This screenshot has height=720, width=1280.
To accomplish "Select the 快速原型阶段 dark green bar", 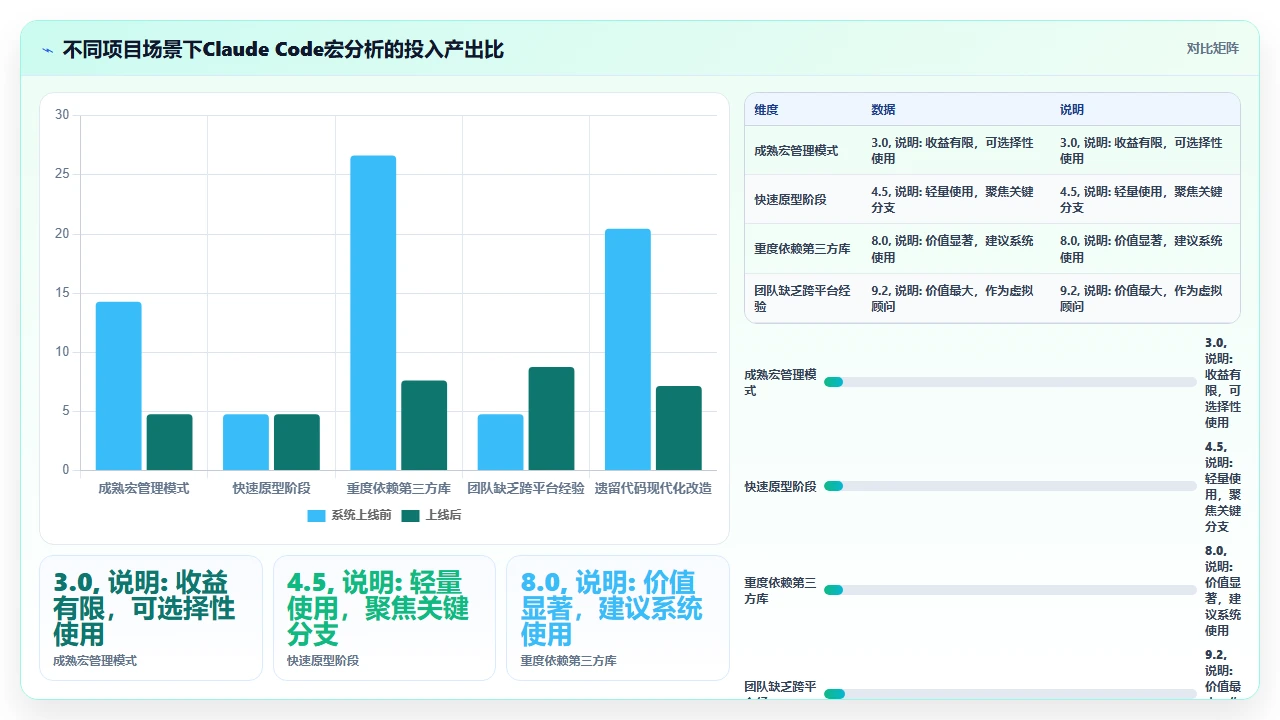I will pos(297,442).
